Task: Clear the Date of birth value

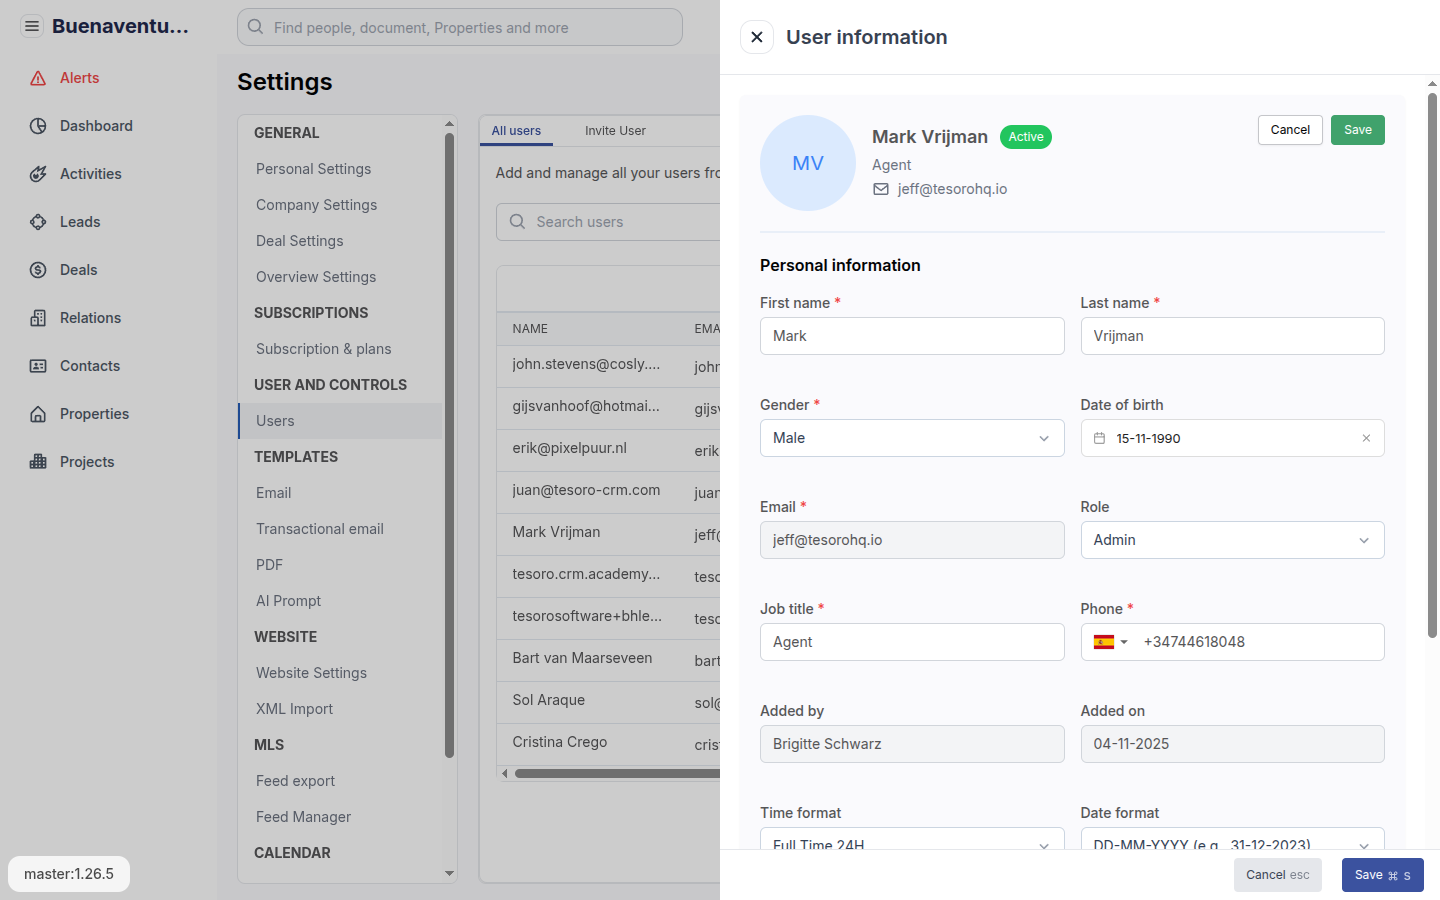Action: click(1366, 438)
